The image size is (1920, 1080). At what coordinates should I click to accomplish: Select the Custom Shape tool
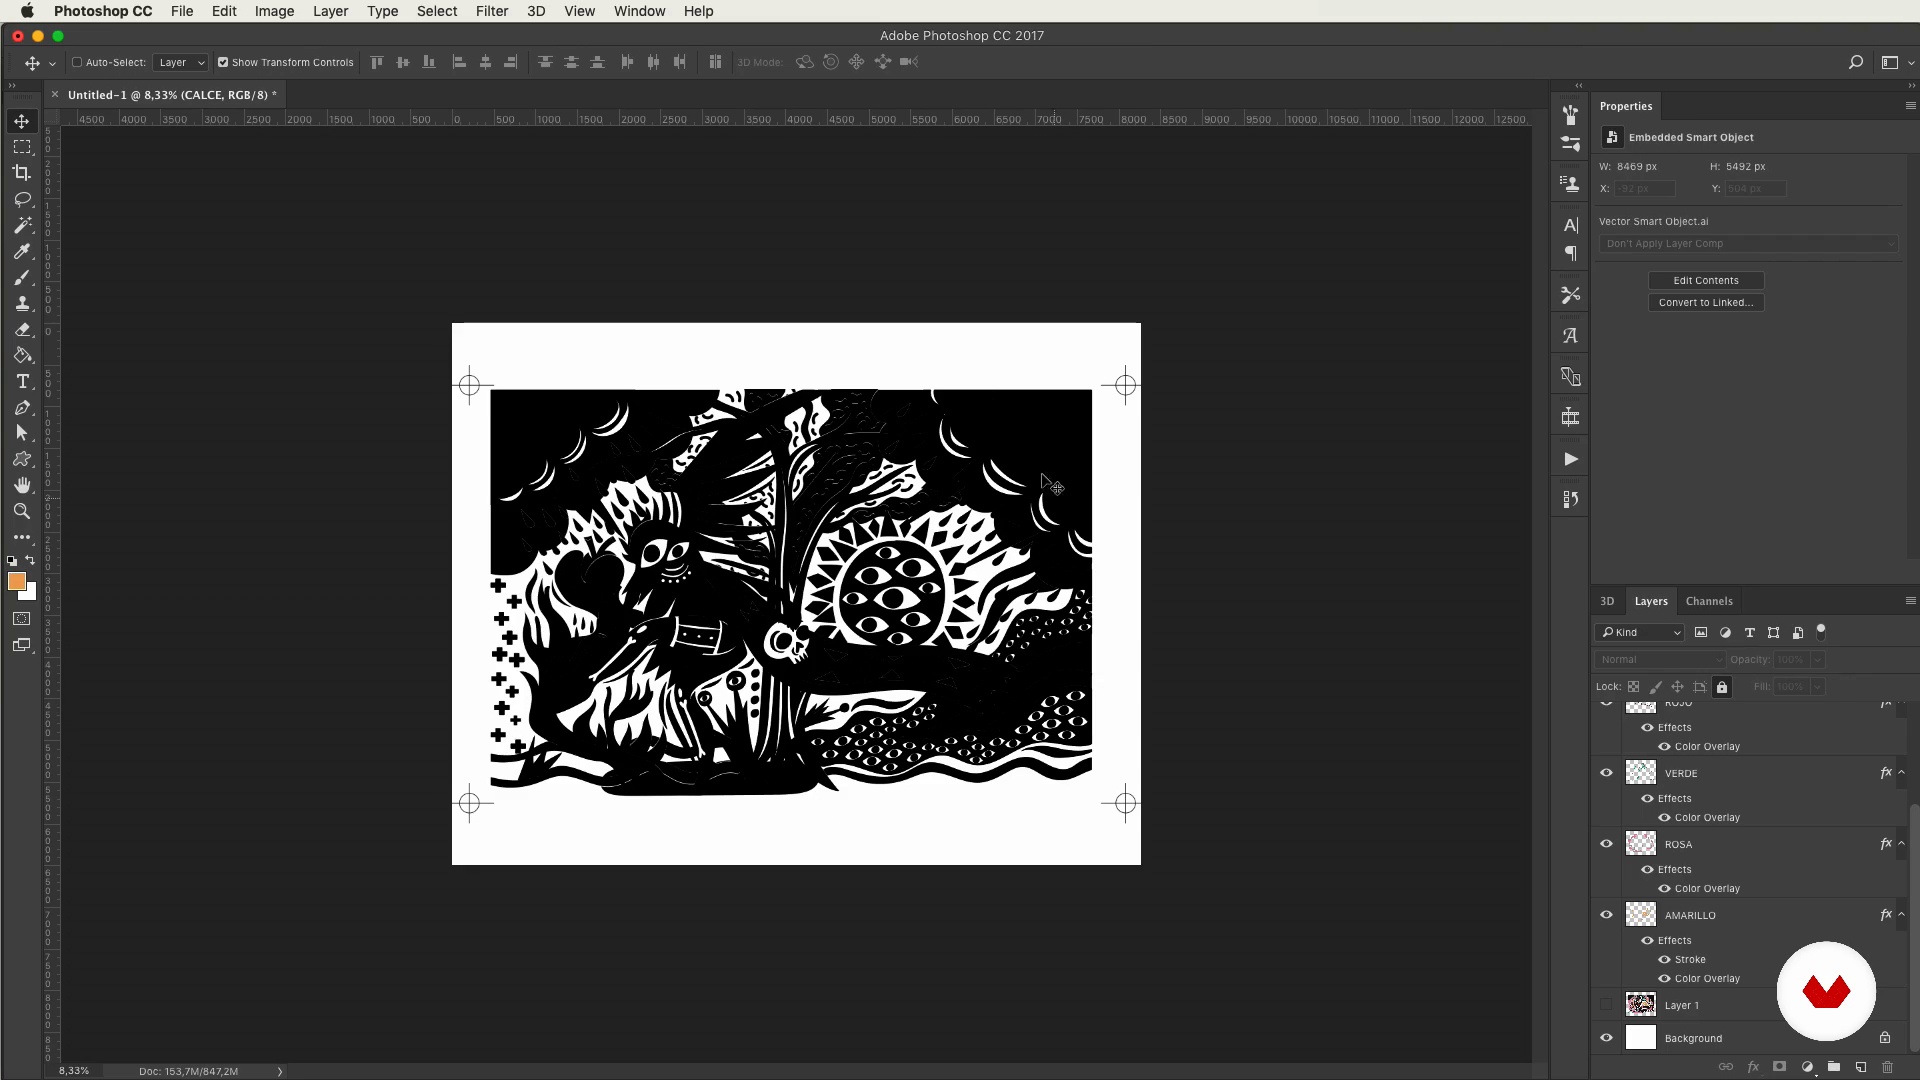[22, 459]
